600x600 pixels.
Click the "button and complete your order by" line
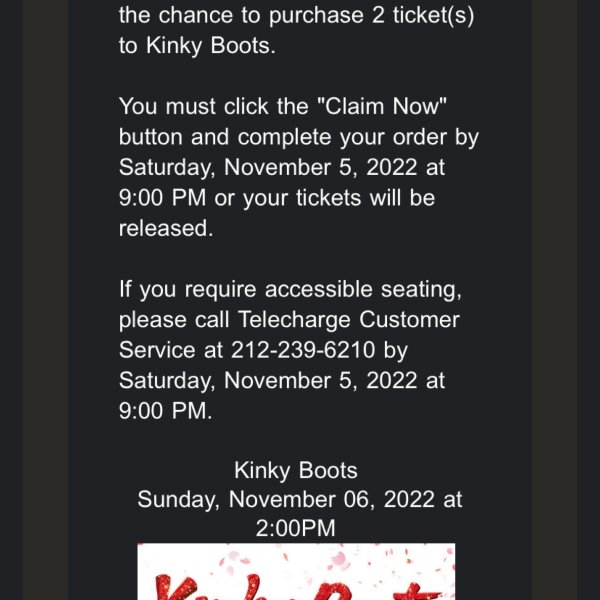click(x=299, y=137)
